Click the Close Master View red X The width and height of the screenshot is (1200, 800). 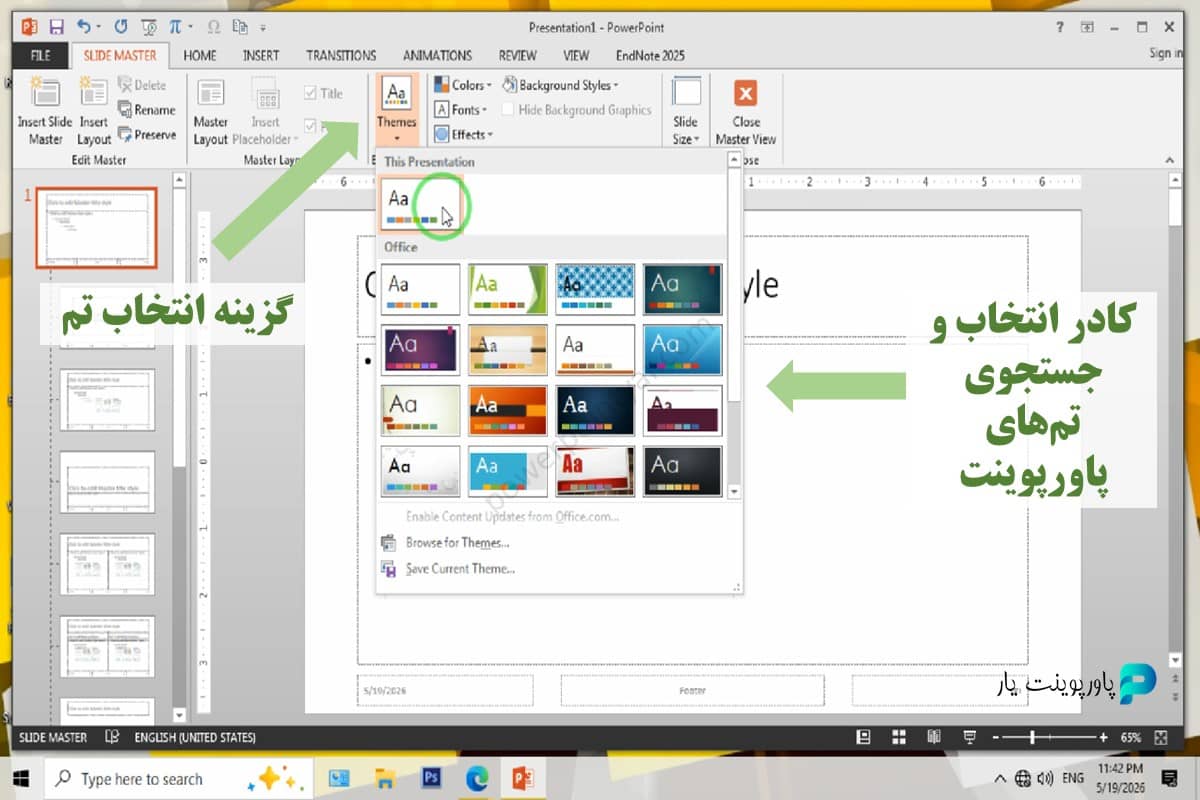pos(746,93)
